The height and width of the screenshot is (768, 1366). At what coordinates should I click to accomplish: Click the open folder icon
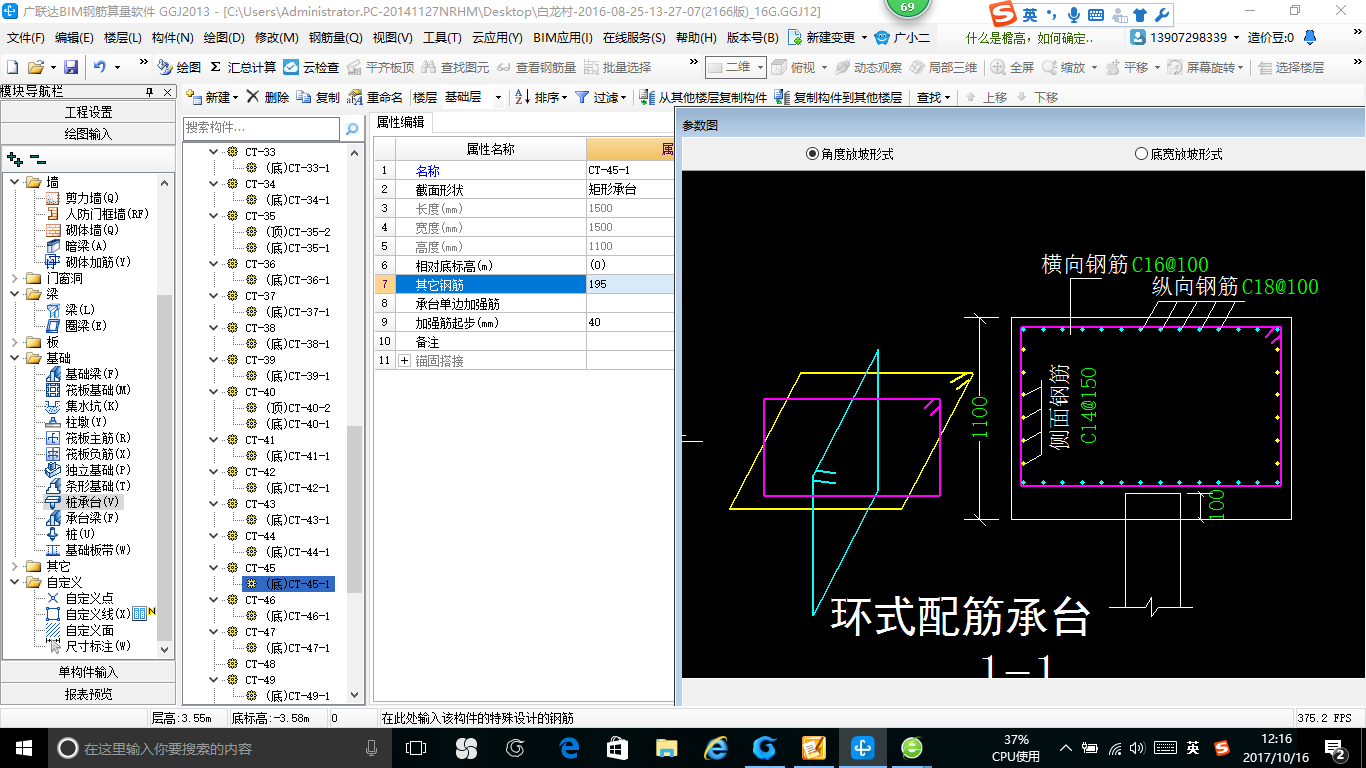(35, 67)
